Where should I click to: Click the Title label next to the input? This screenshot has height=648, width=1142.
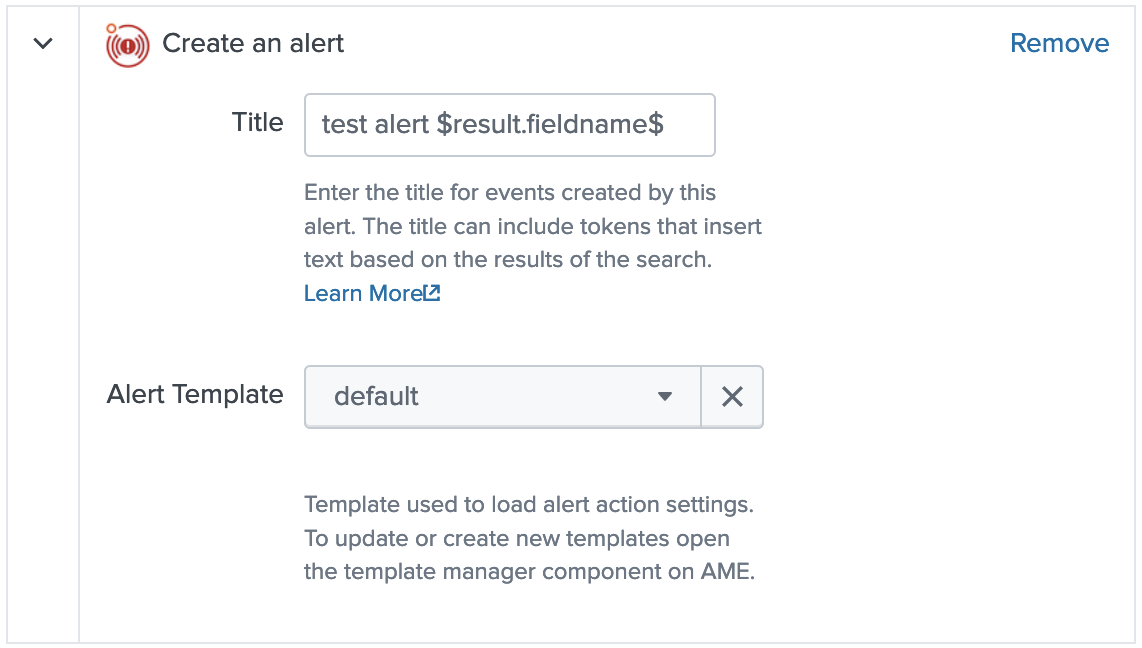(257, 123)
